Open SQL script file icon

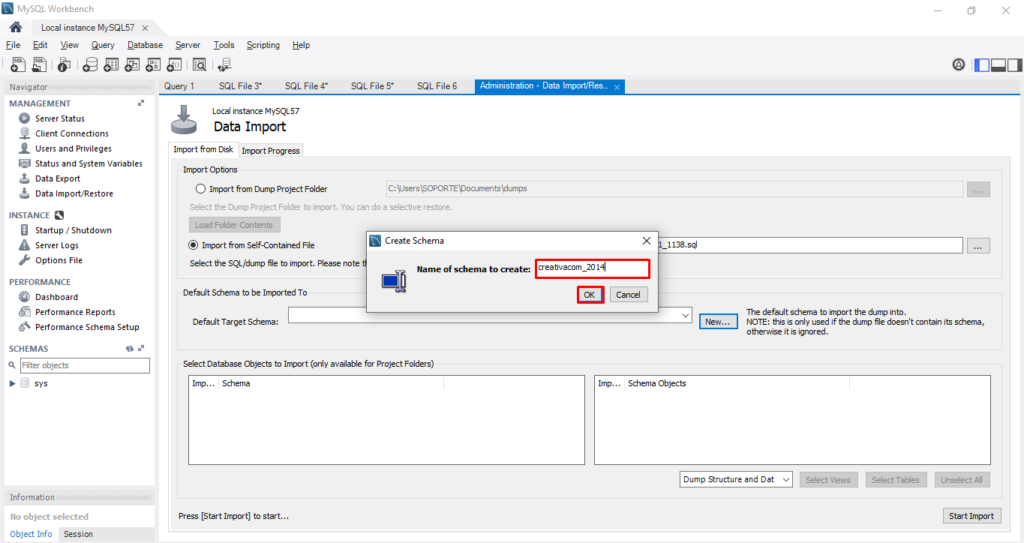pyautogui.click(x=40, y=65)
